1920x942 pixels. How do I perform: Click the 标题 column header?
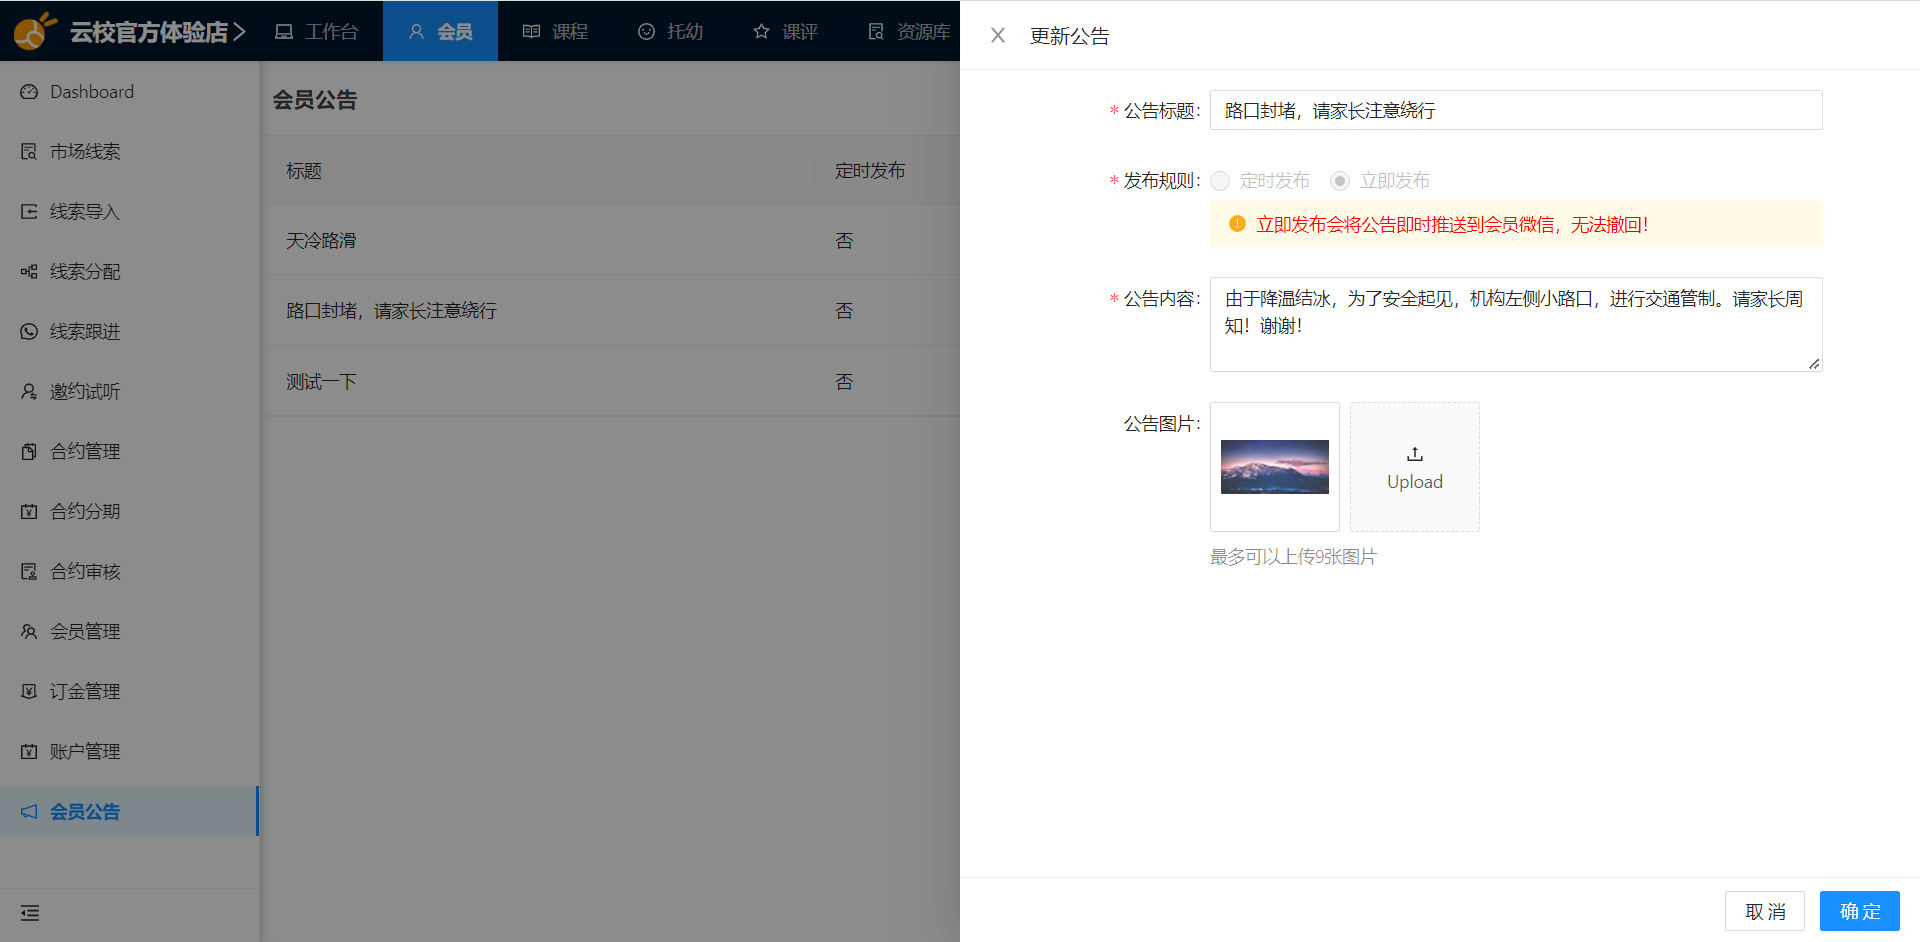coord(304,171)
